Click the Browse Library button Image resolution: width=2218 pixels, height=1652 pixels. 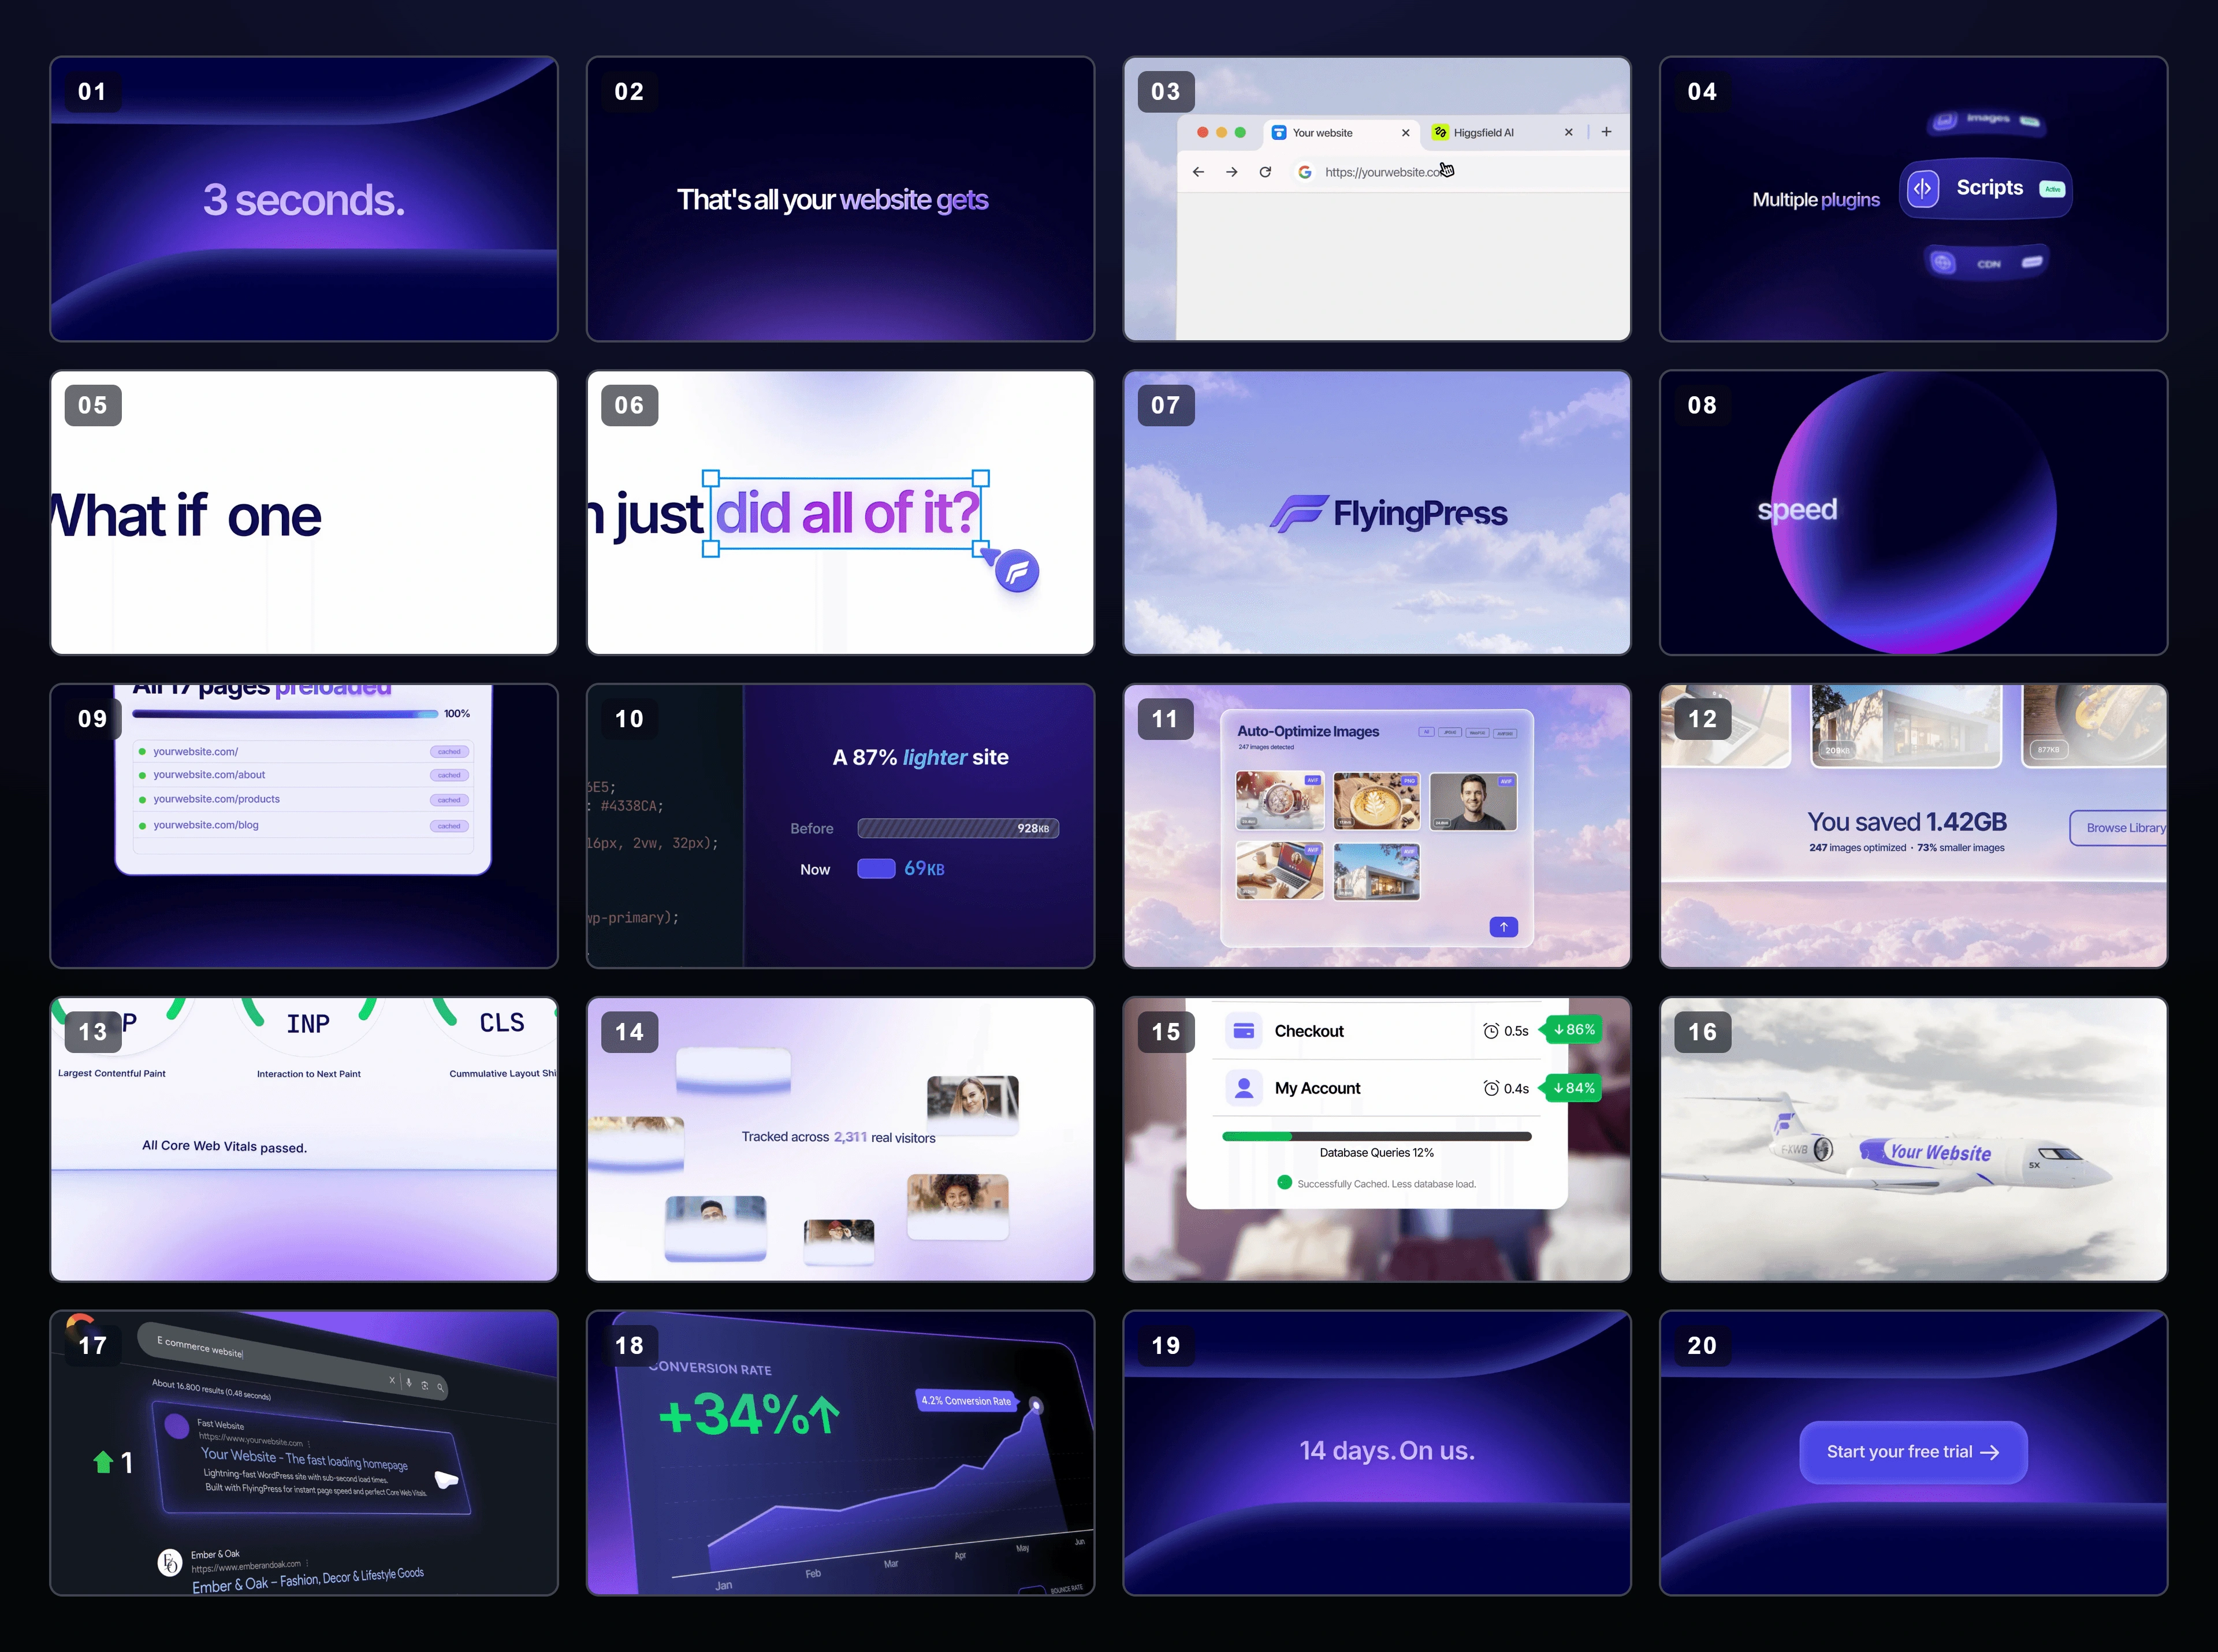point(2119,828)
